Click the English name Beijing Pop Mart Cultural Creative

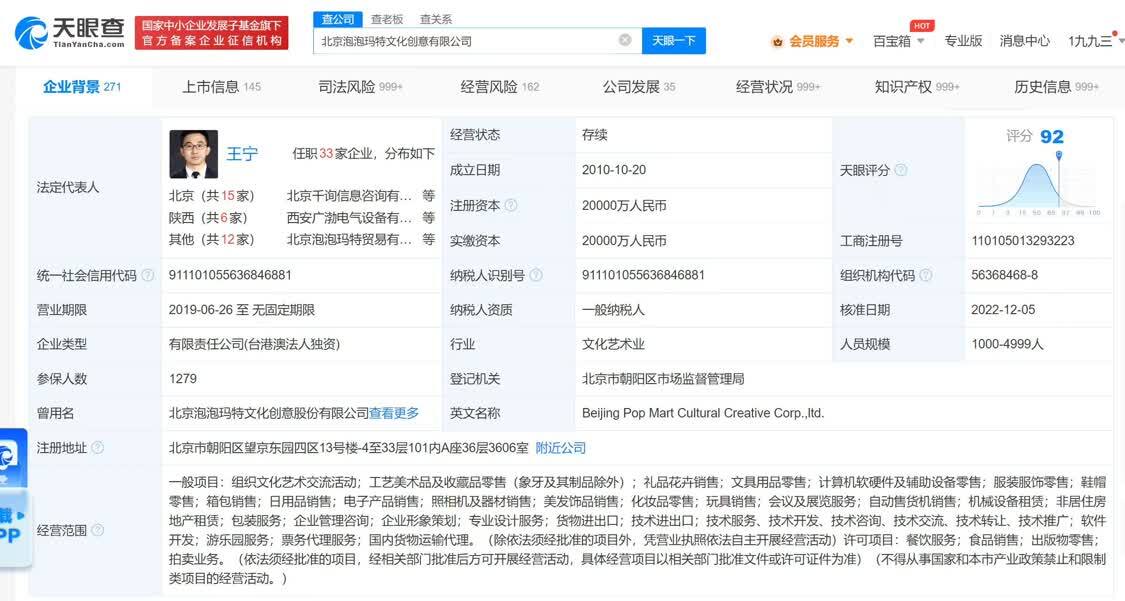(703, 413)
